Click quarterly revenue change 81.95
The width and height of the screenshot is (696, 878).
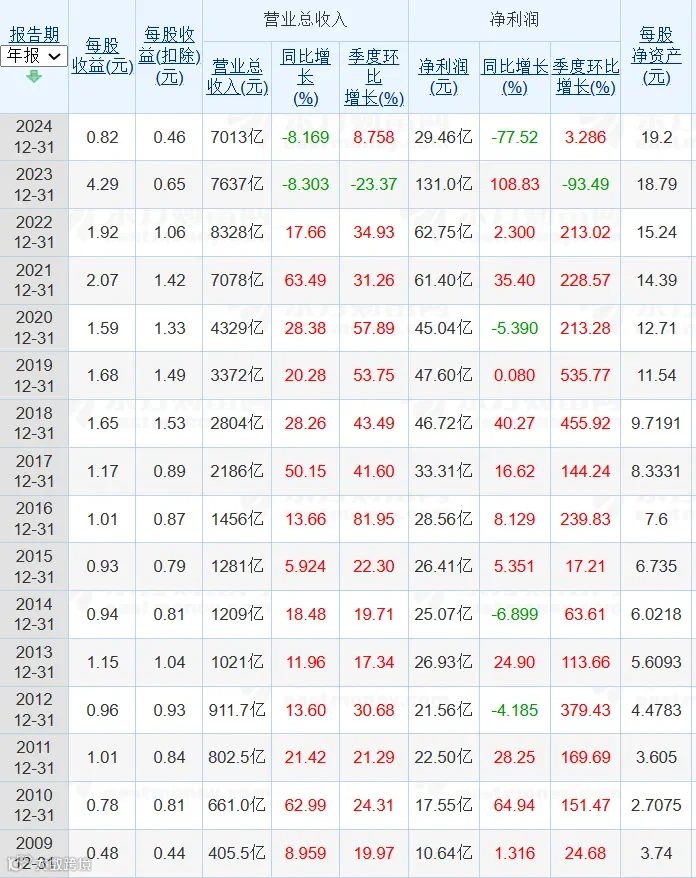[373, 519]
